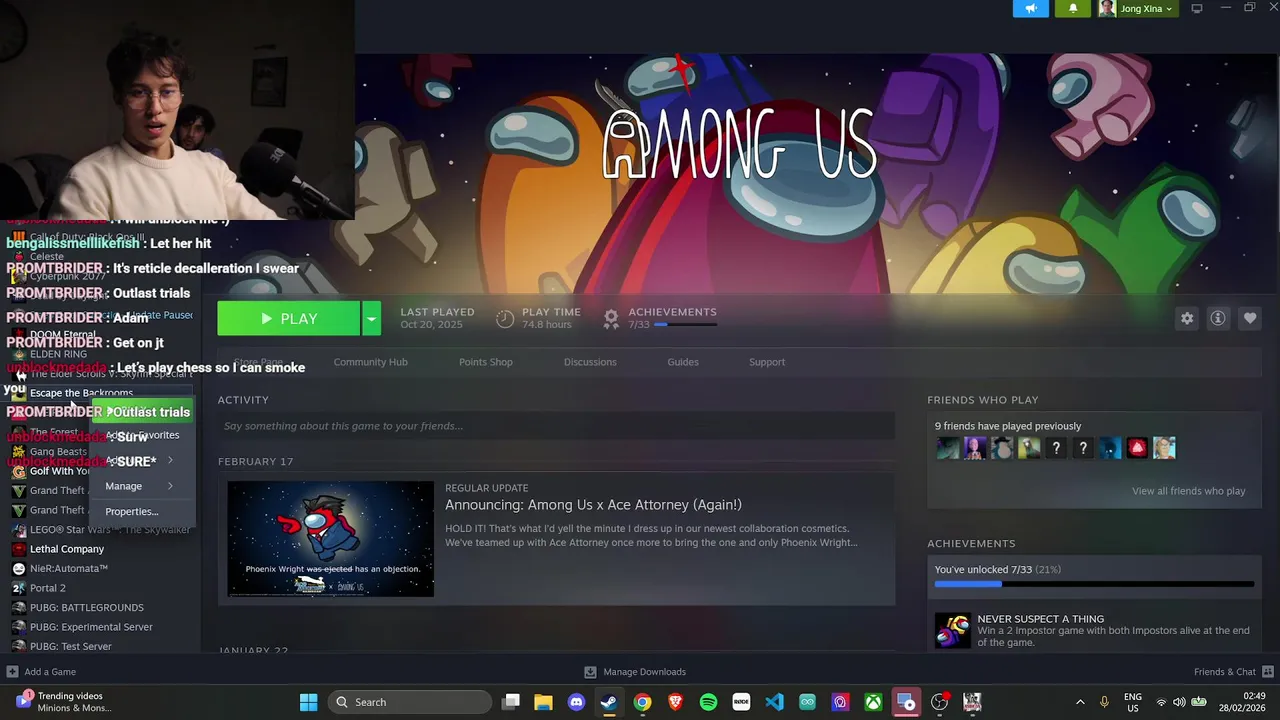The width and height of the screenshot is (1280, 720).
Task: Open Google Chrome from taskbar
Action: tap(642, 702)
